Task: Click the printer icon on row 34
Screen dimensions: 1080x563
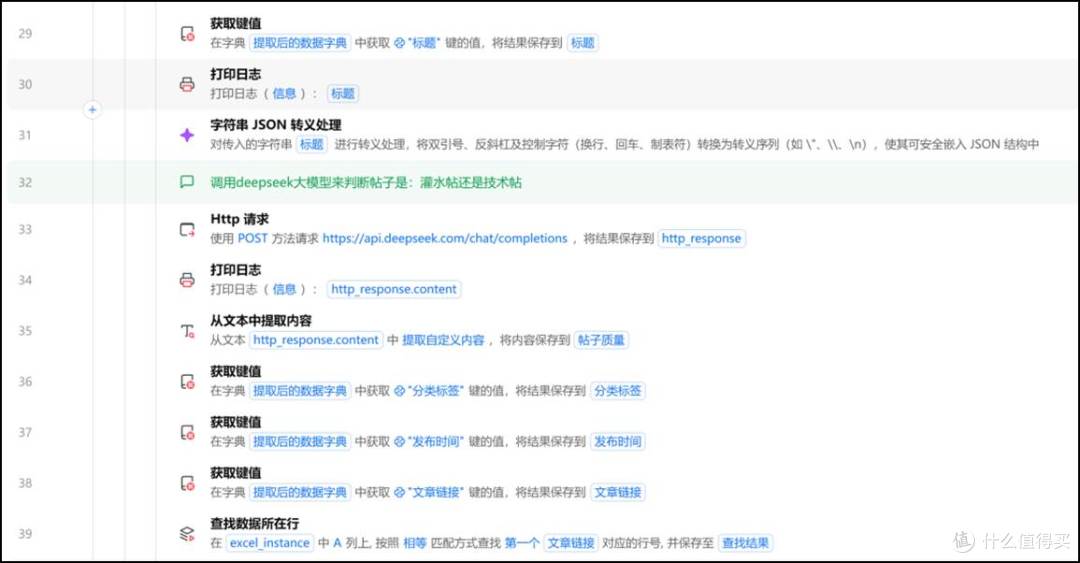Action: point(187,280)
